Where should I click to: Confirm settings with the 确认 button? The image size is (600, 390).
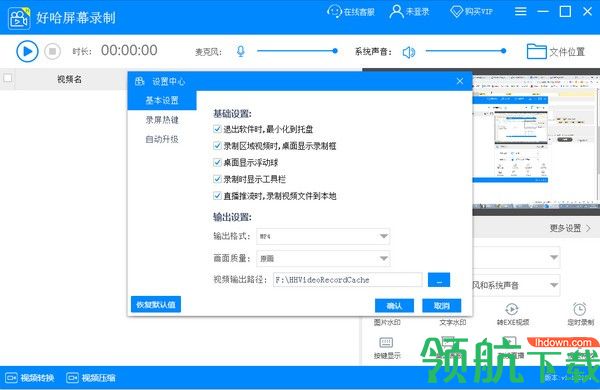click(394, 306)
